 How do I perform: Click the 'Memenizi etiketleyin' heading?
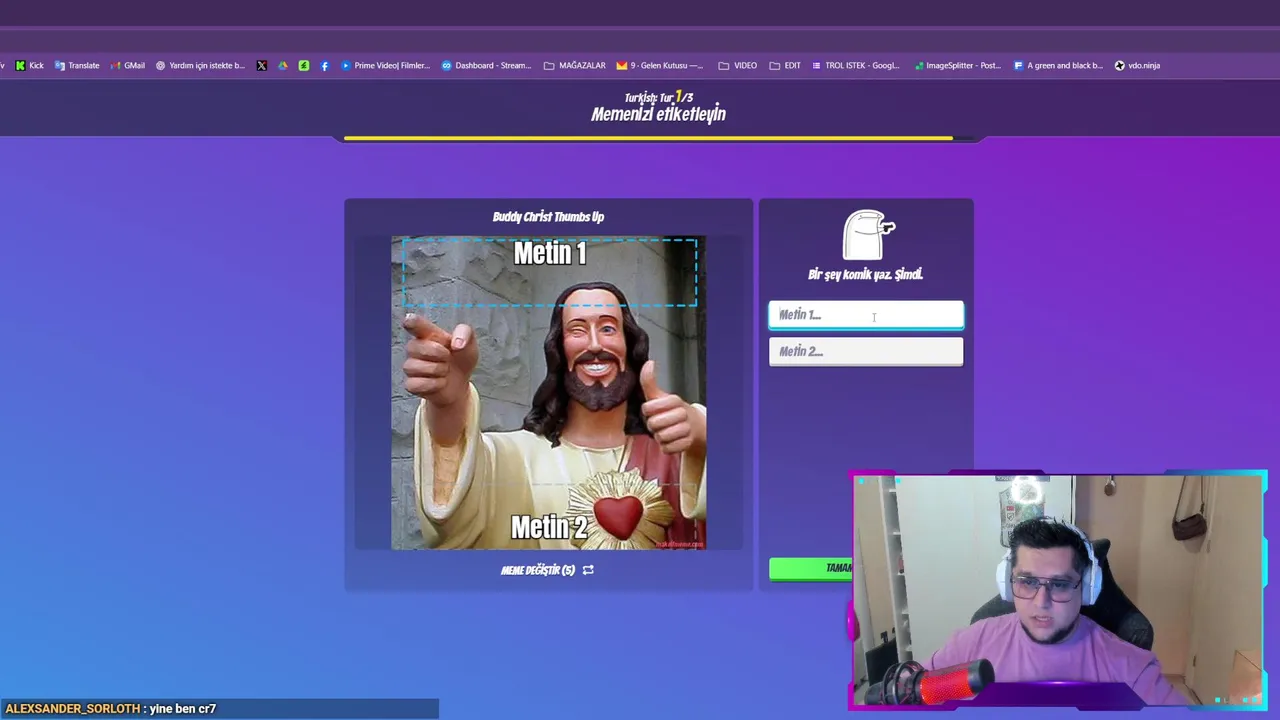tap(658, 114)
